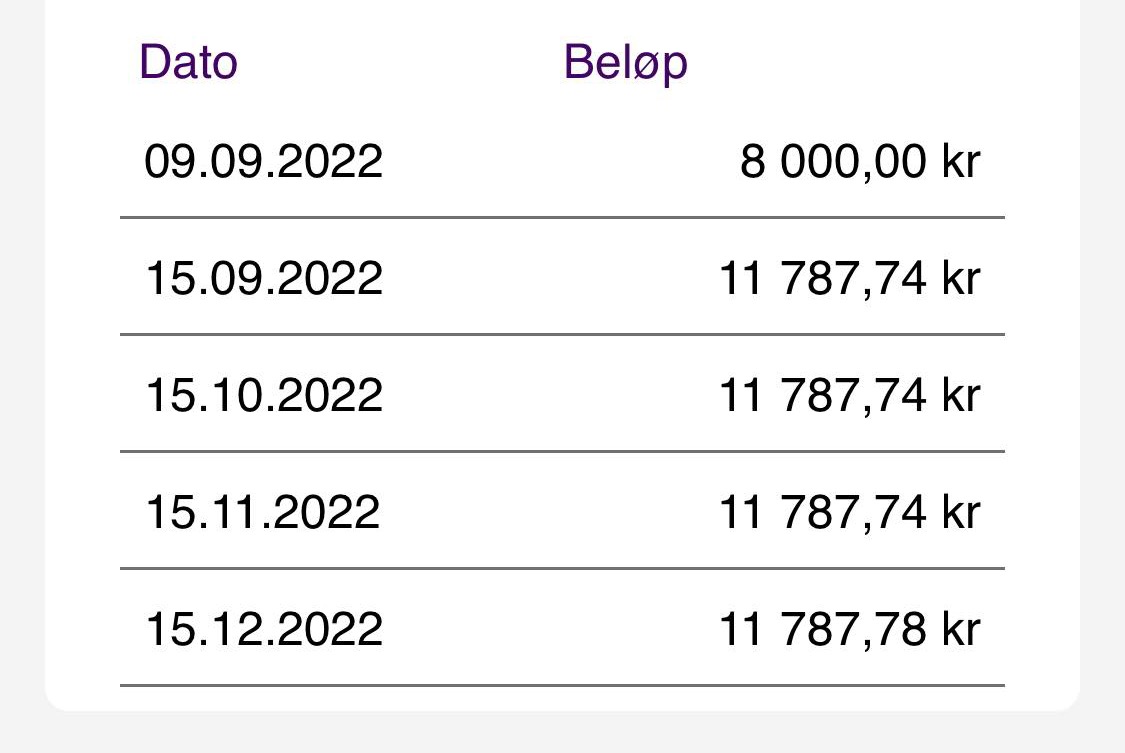Click the kr unit in the 15.12.2022 row
This screenshot has width=1125, height=753.
pos(960,629)
